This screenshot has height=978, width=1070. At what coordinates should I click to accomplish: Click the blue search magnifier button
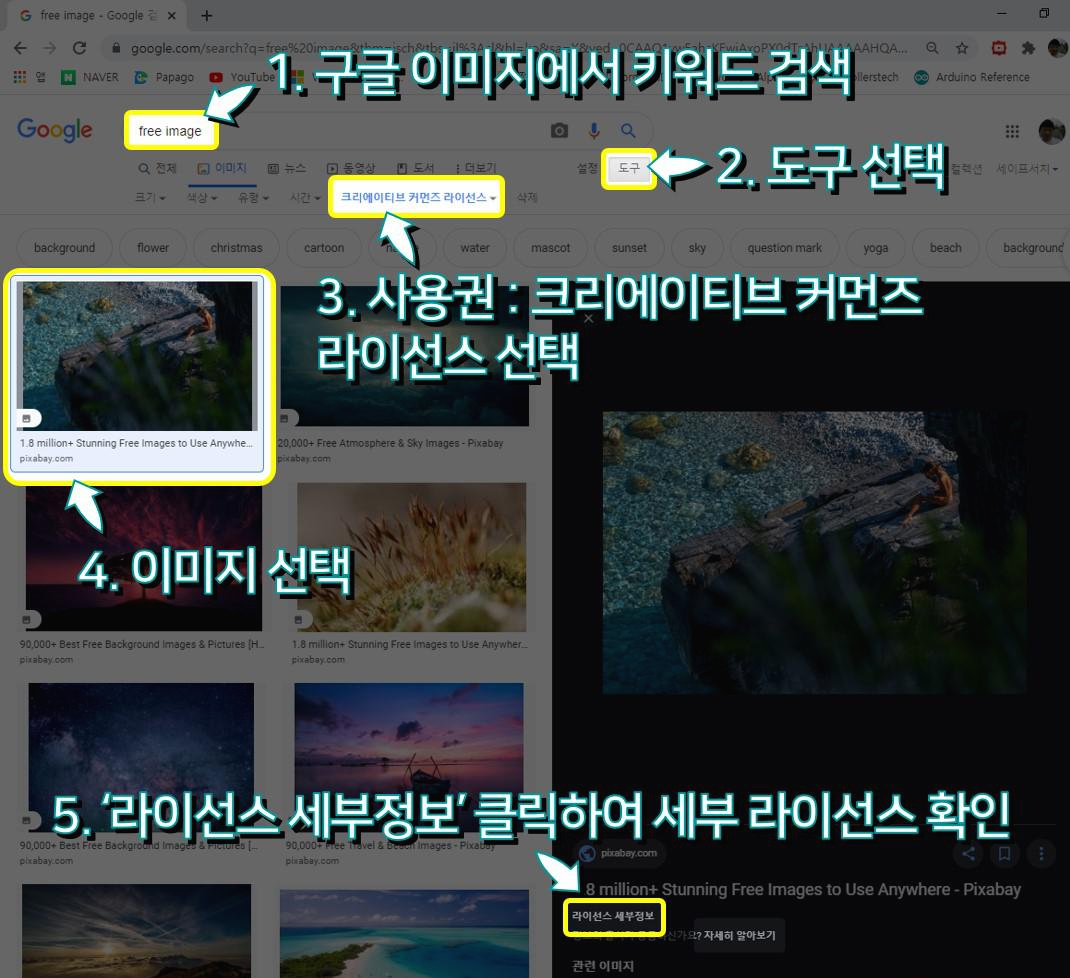[628, 130]
